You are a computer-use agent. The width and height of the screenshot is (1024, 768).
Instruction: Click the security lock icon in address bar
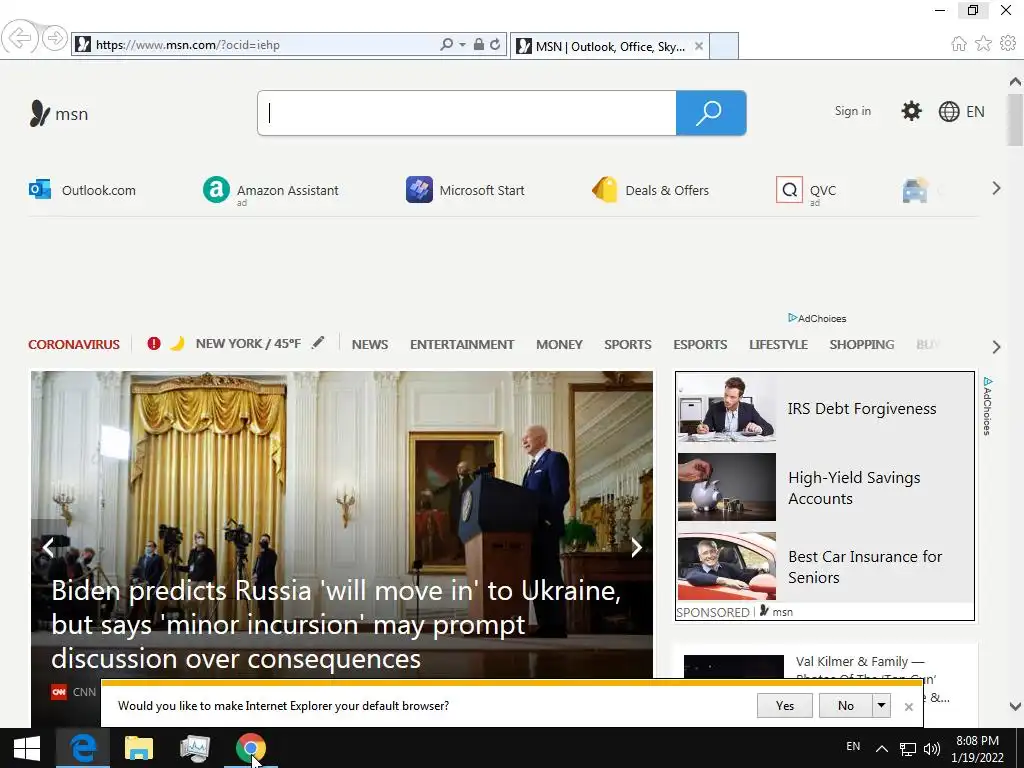[479, 44]
